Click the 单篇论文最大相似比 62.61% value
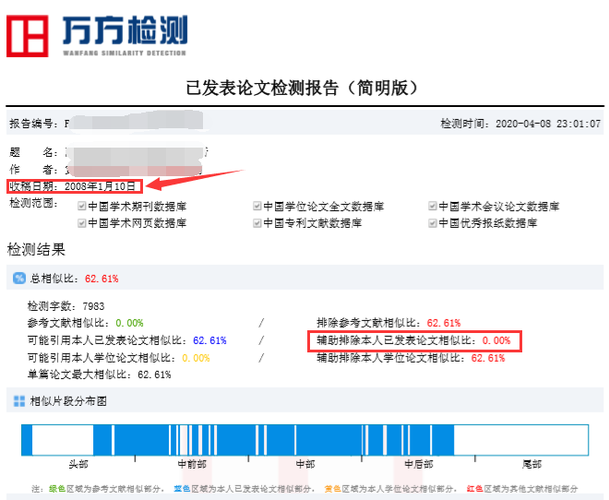Viewport: 609px width, 500px height. [154, 375]
